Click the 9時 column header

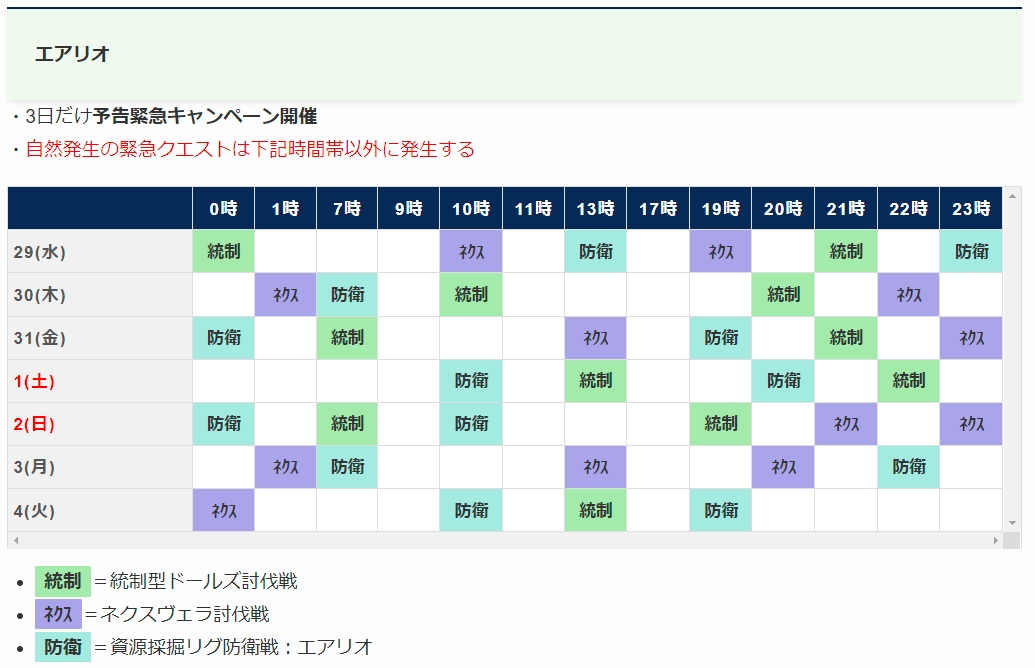[x=409, y=209]
